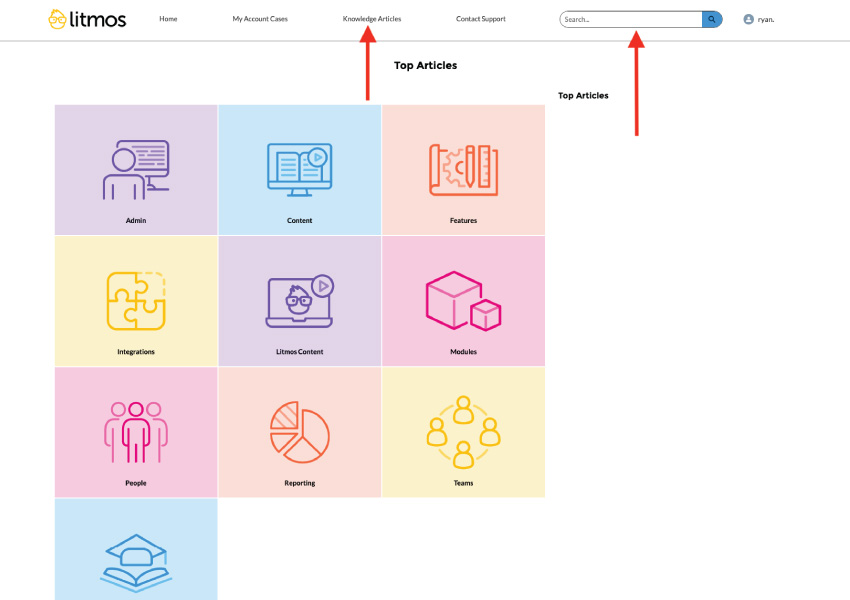Go to the Home menu item
Screen dimensions: 850x600
pos(168,19)
